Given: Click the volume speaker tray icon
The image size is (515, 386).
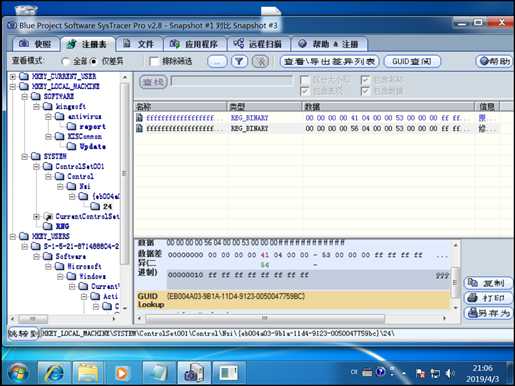Looking at the screenshot, I should 450,373.
